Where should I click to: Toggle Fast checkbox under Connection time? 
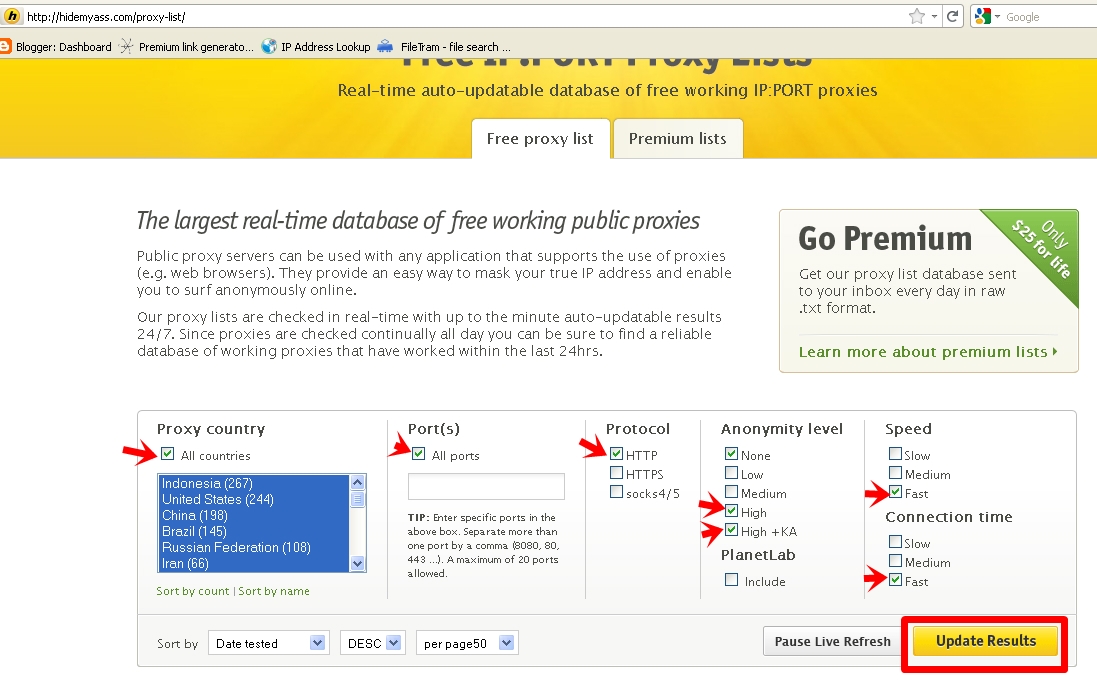click(x=896, y=580)
